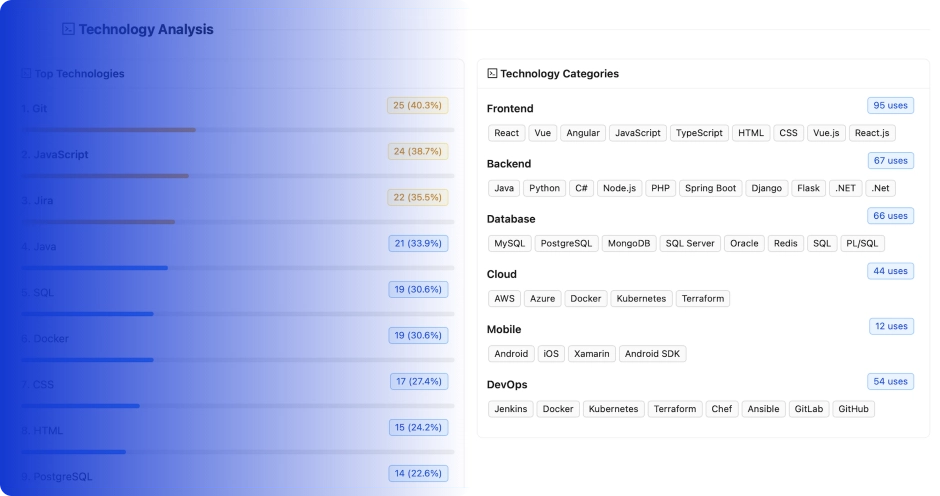Click the Database category heading

point(511,218)
